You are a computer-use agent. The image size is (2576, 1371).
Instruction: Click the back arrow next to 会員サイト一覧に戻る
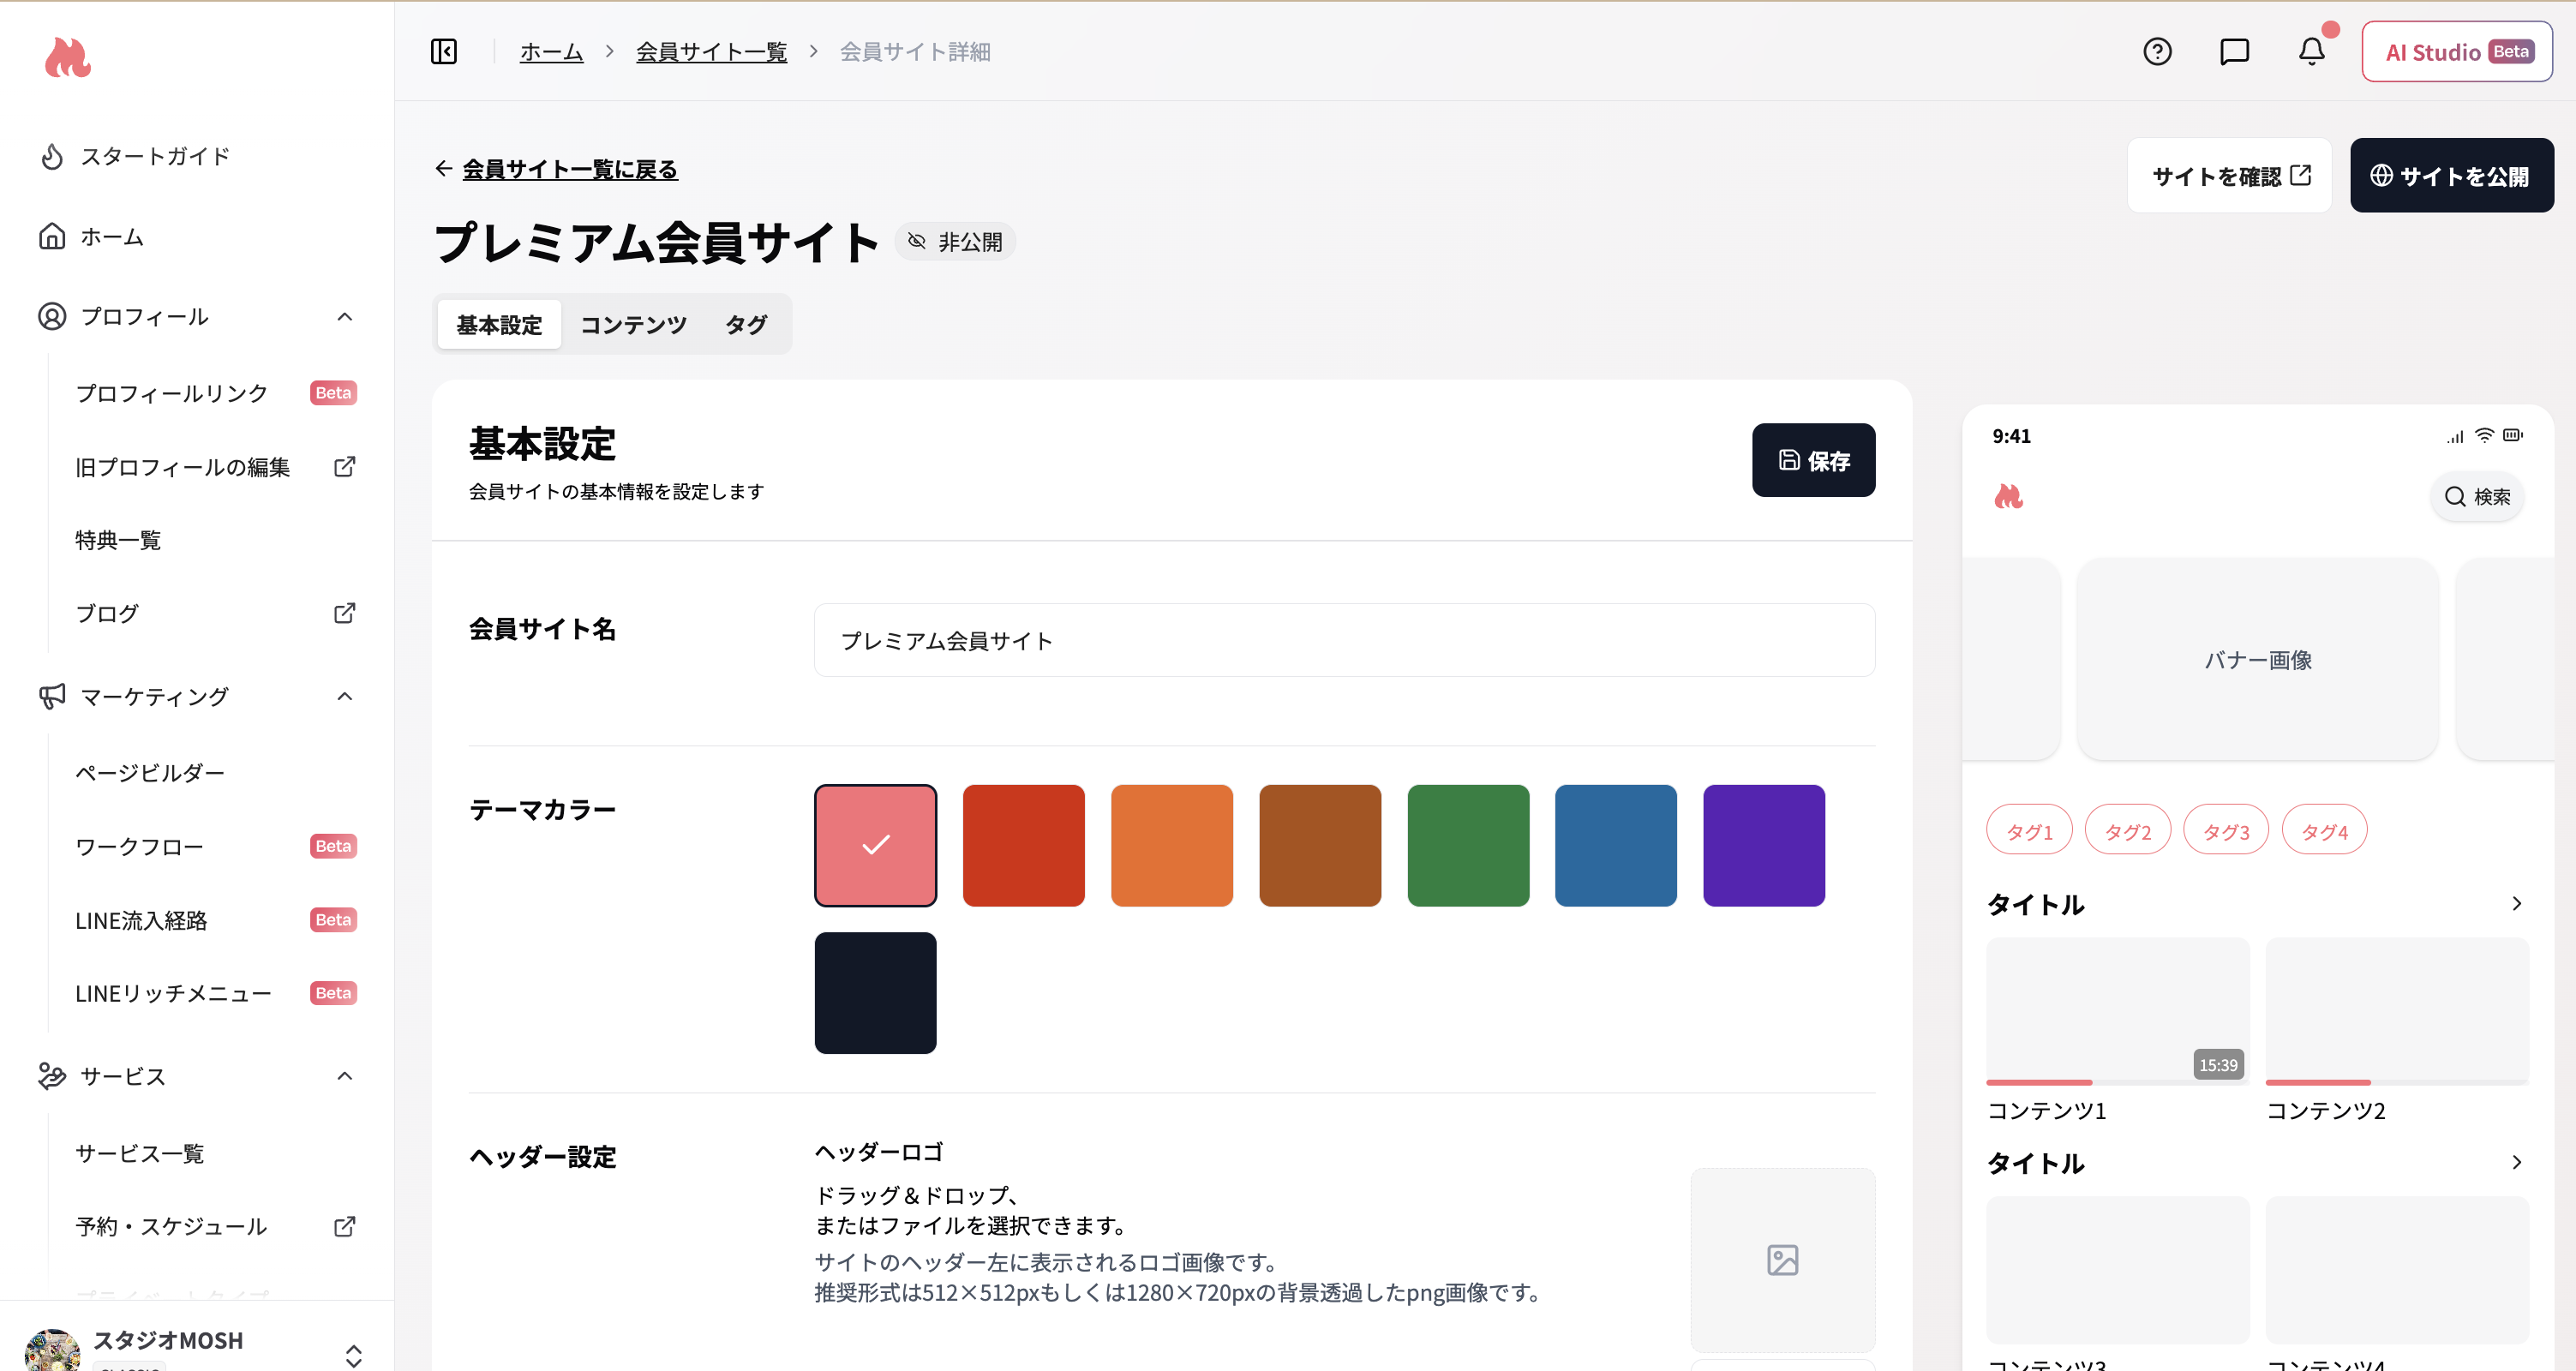point(444,168)
